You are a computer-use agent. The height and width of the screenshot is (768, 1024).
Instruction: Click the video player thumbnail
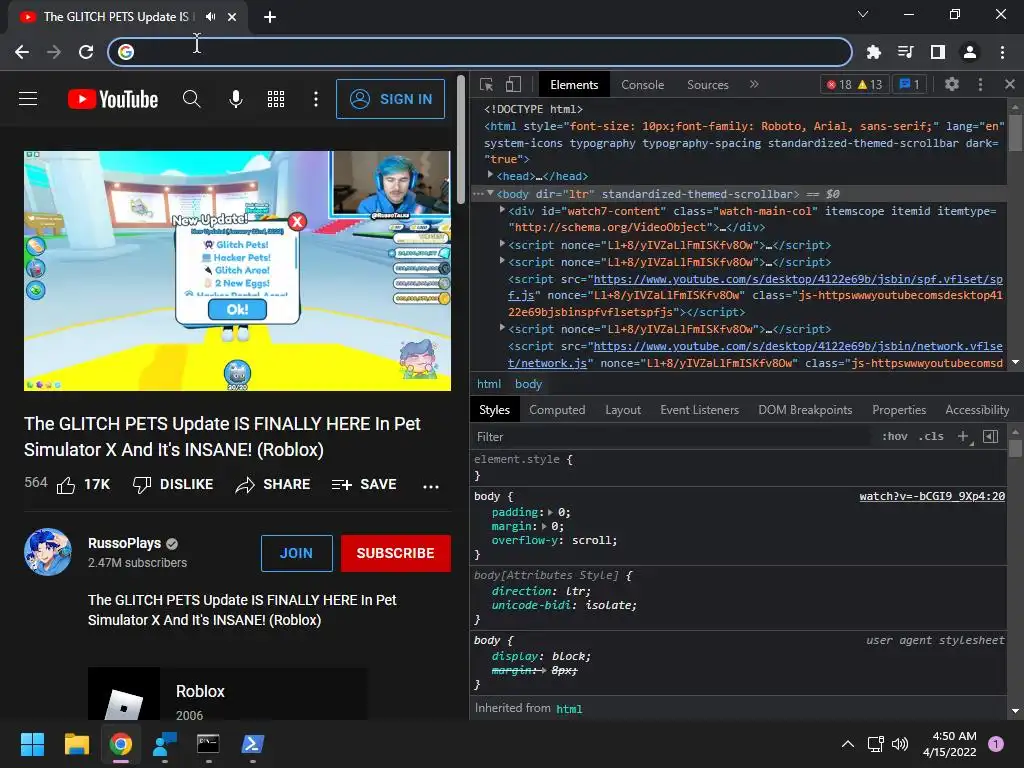(237, 271)
